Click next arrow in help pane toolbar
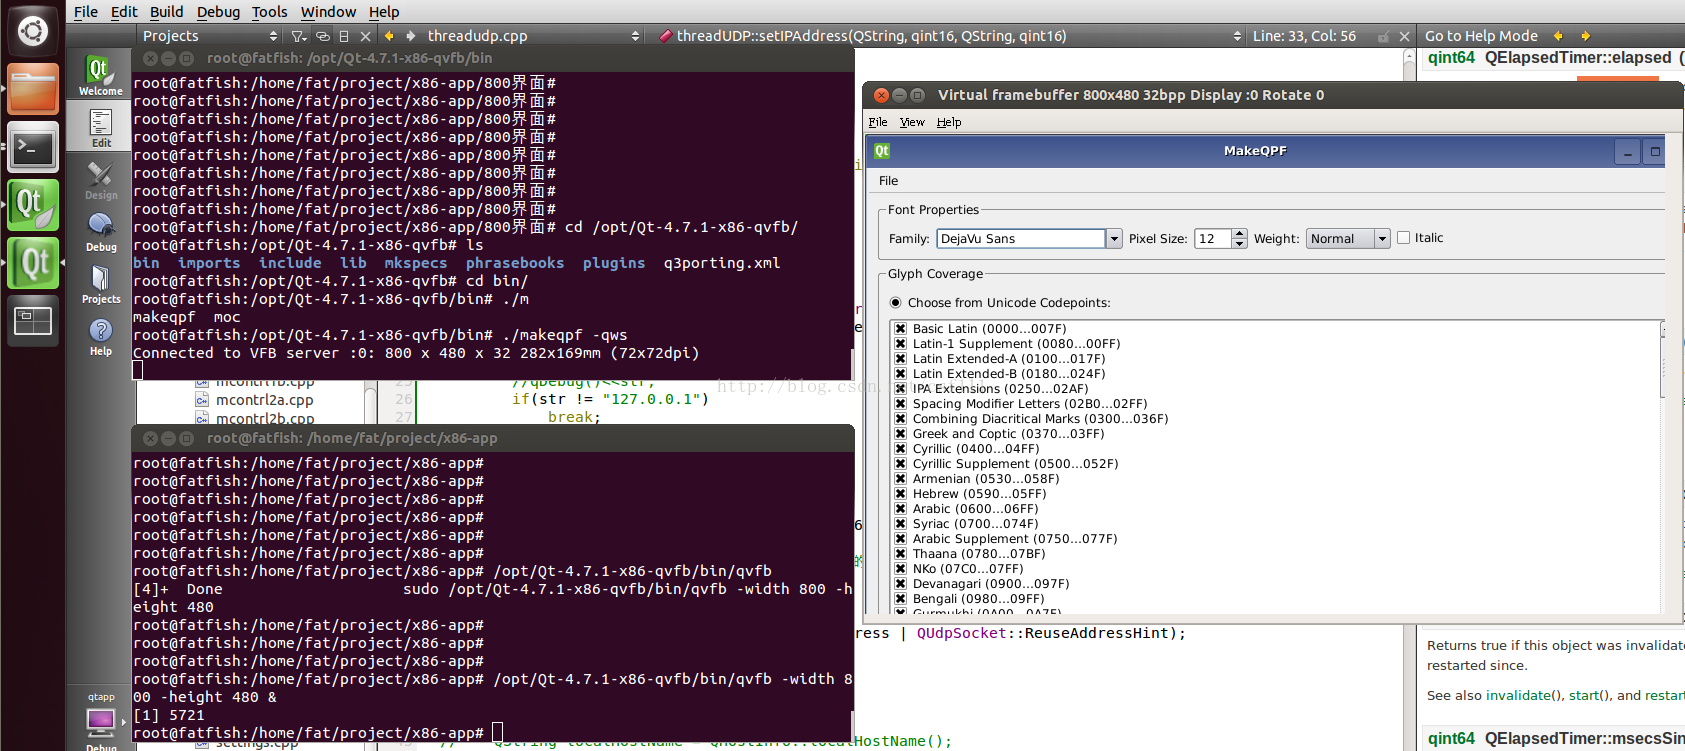This screenshot has width=1685, height=751. [x=1586, y=36]
